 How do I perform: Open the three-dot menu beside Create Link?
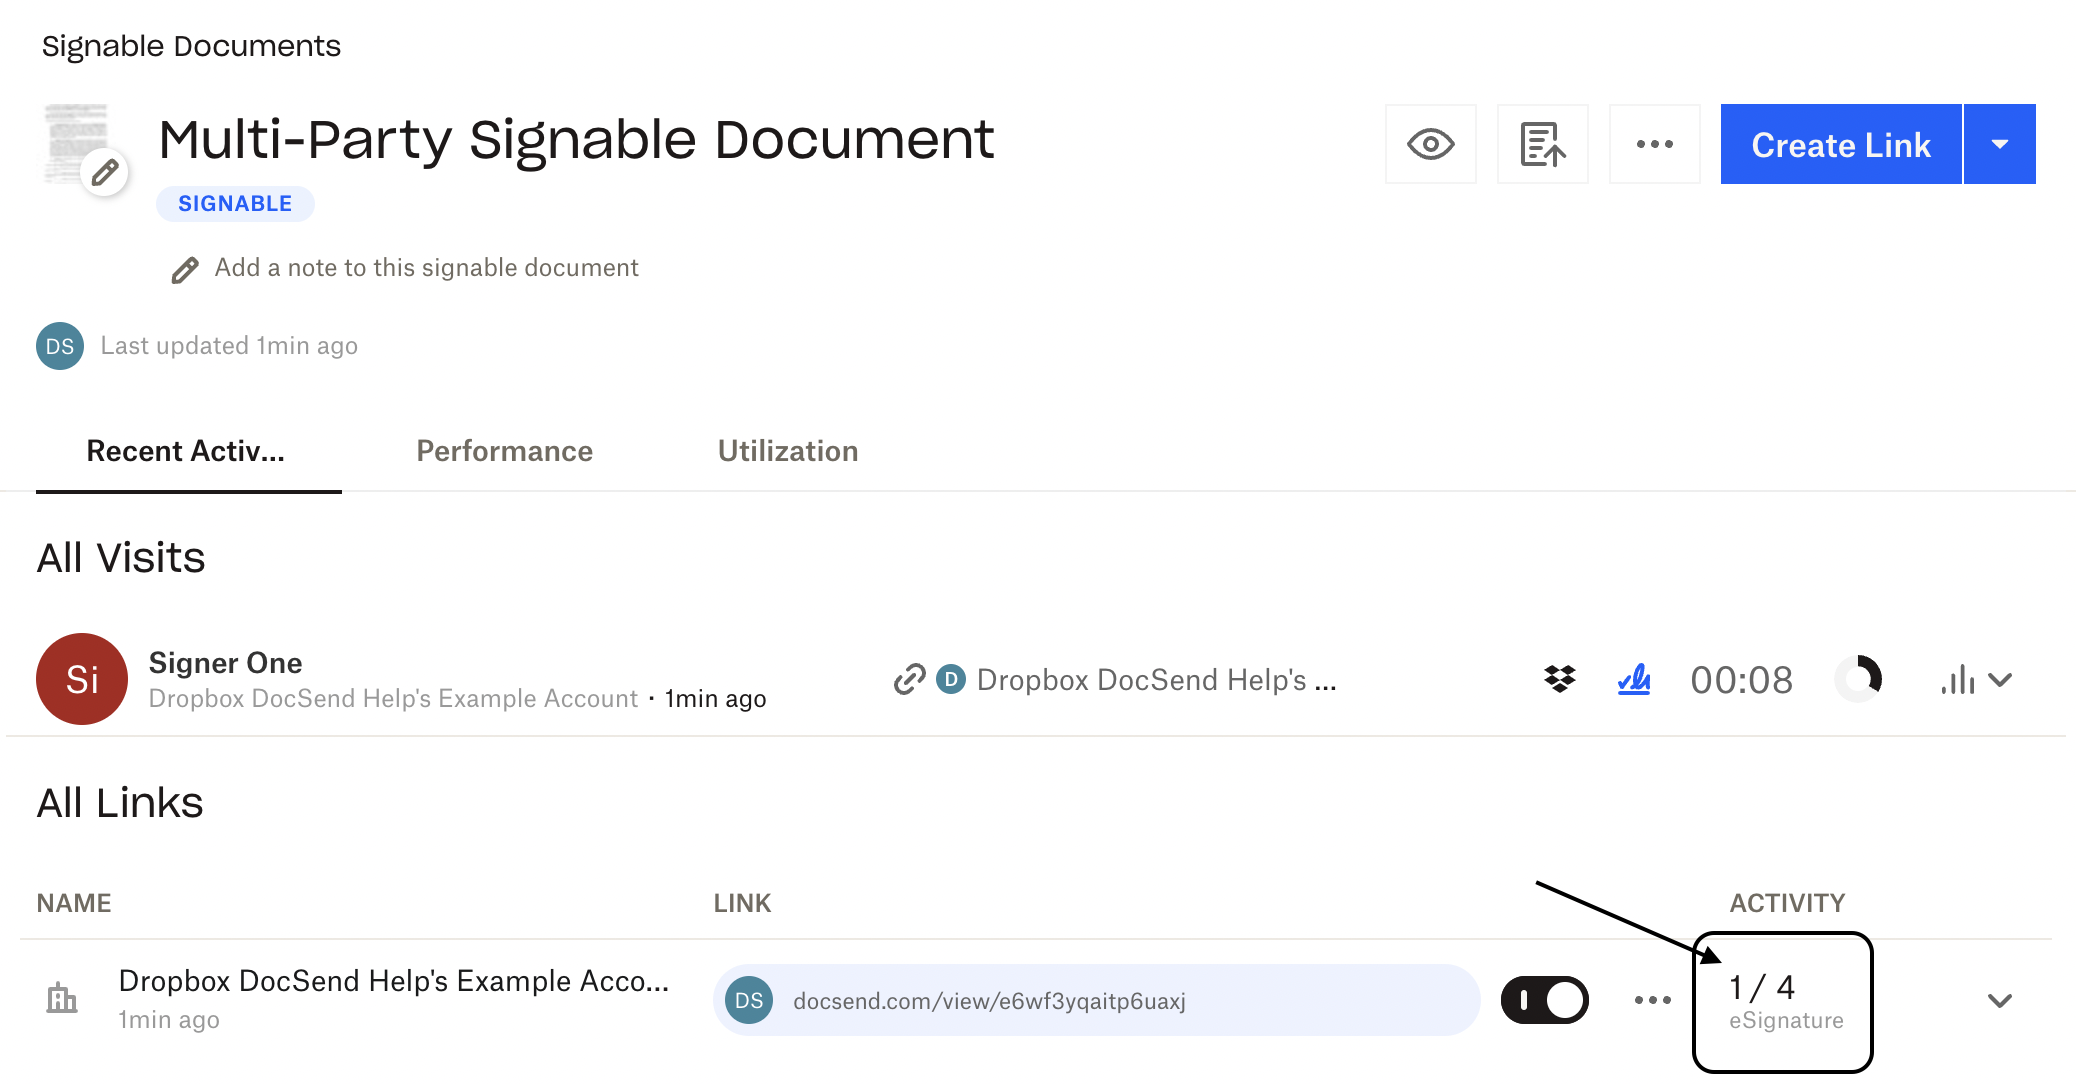[x=1654, y=144]
